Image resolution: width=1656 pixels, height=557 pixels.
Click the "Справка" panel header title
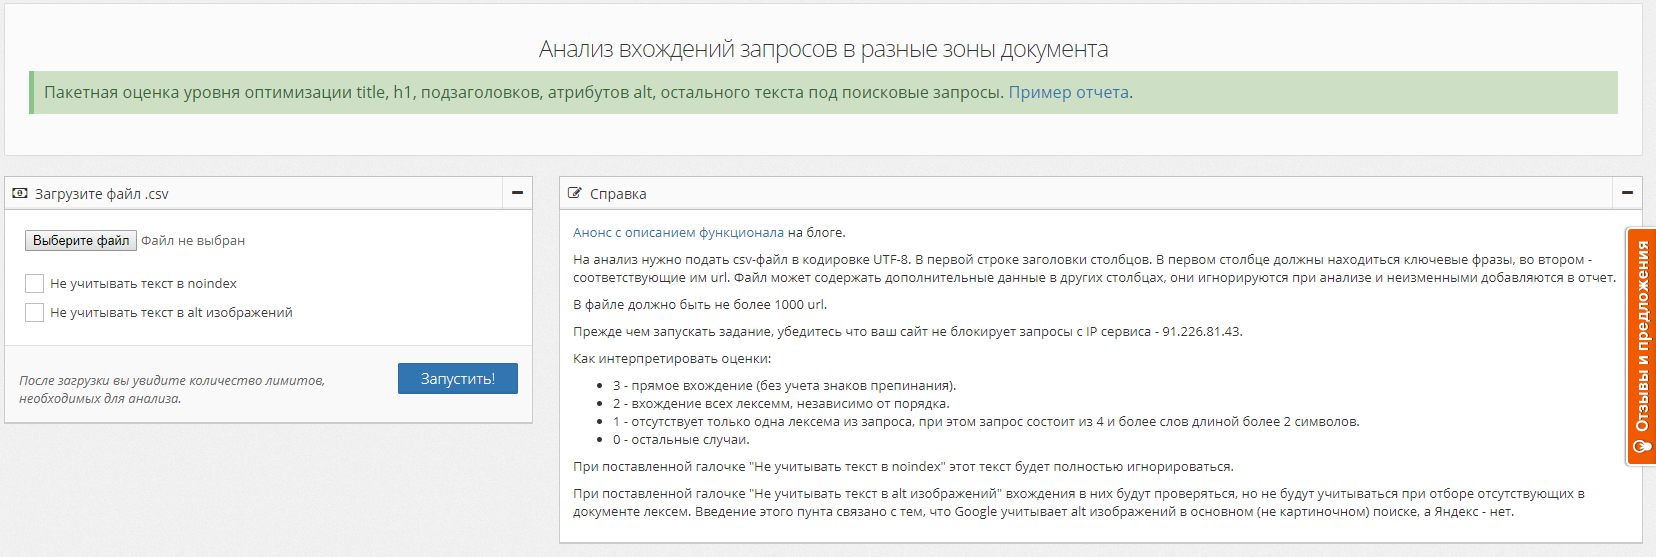click(x=618, y=194)
